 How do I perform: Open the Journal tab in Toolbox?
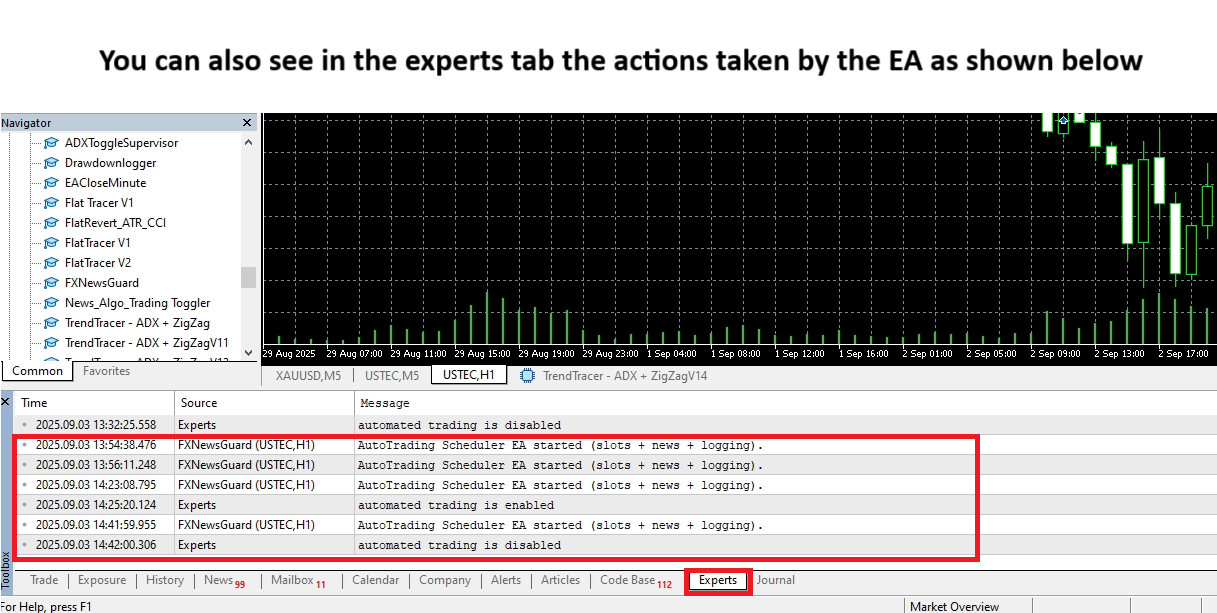click(x=776, y=580)
